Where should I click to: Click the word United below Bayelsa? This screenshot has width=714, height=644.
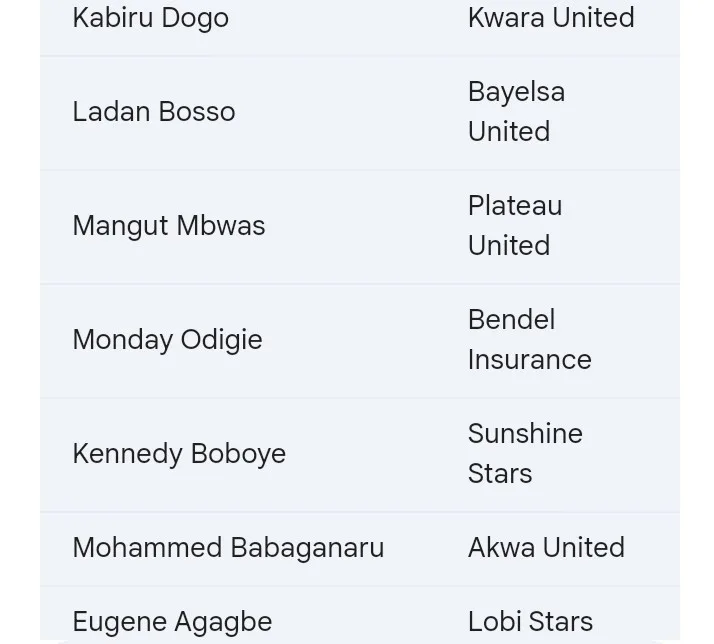[508, 132]
